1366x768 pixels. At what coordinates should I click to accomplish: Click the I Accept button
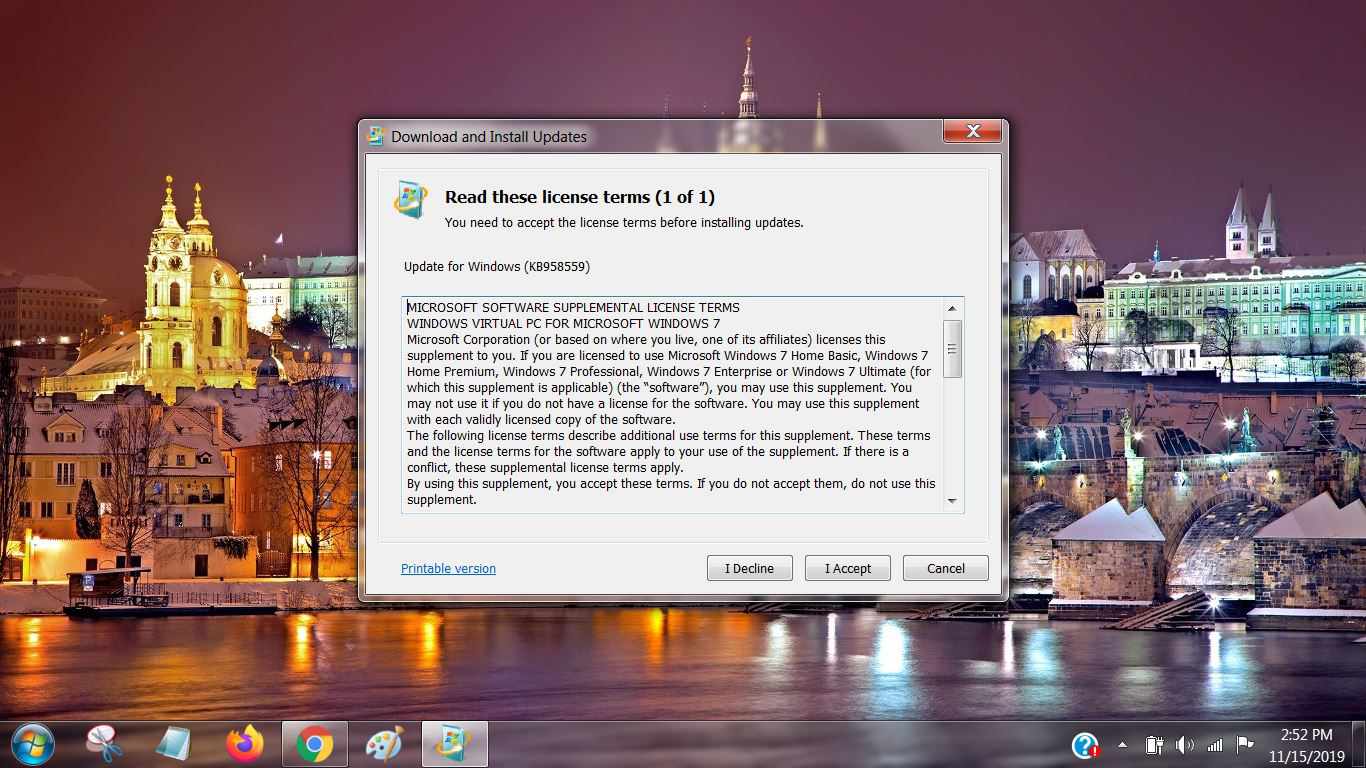(x=847, y=568)
